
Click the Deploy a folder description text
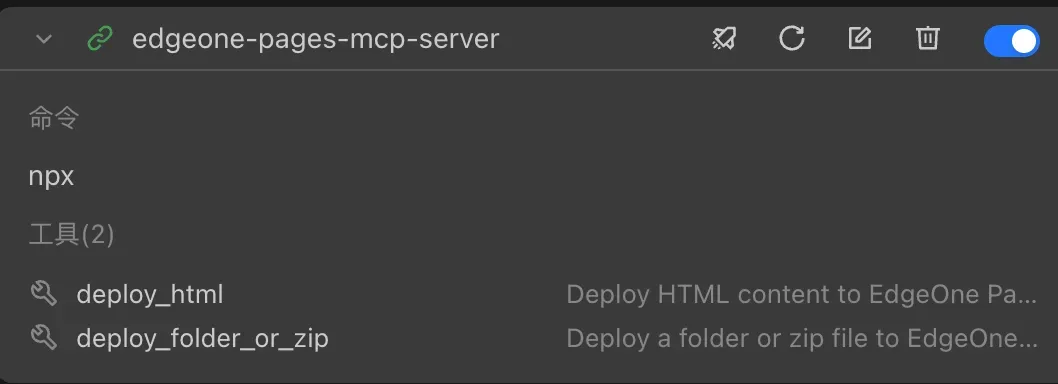point(802,338)
